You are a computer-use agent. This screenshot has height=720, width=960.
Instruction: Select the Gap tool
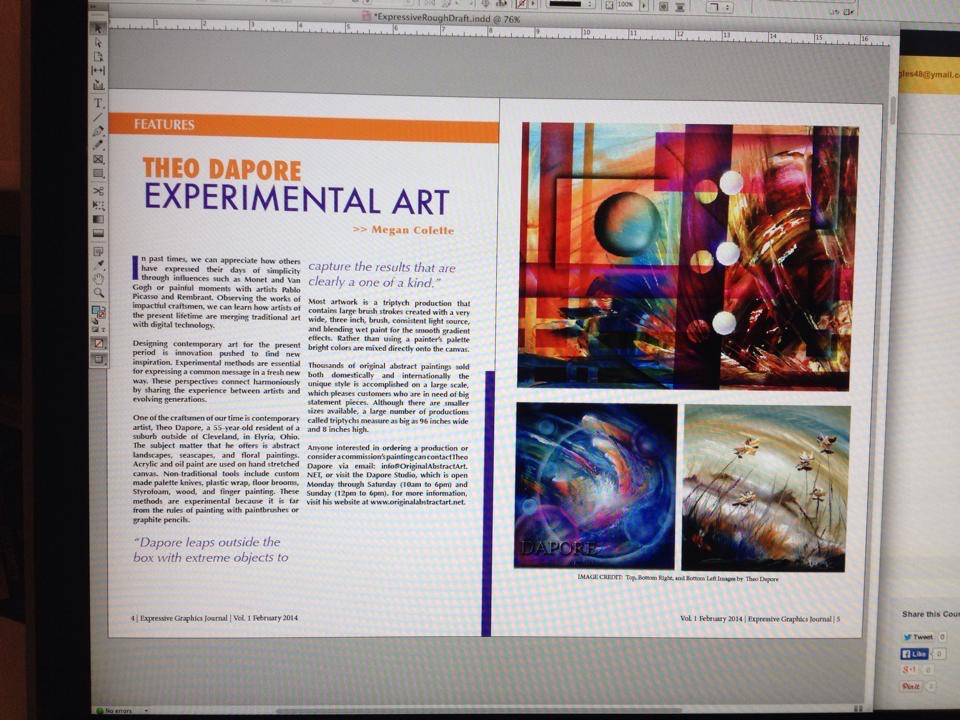99,71
